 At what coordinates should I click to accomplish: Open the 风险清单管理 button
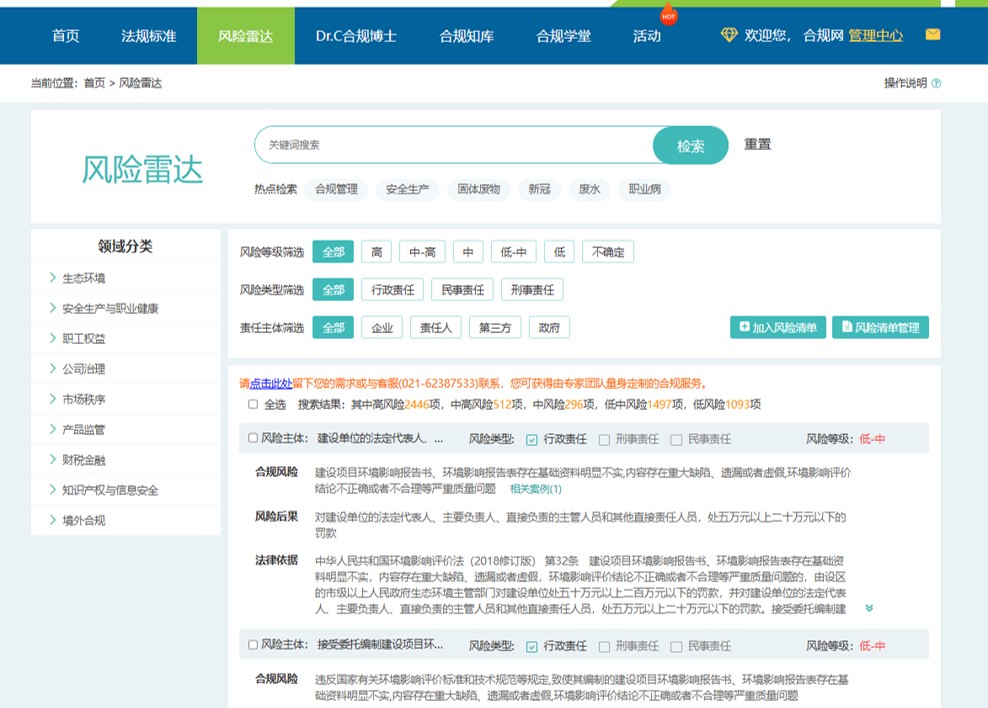[880, 328]
